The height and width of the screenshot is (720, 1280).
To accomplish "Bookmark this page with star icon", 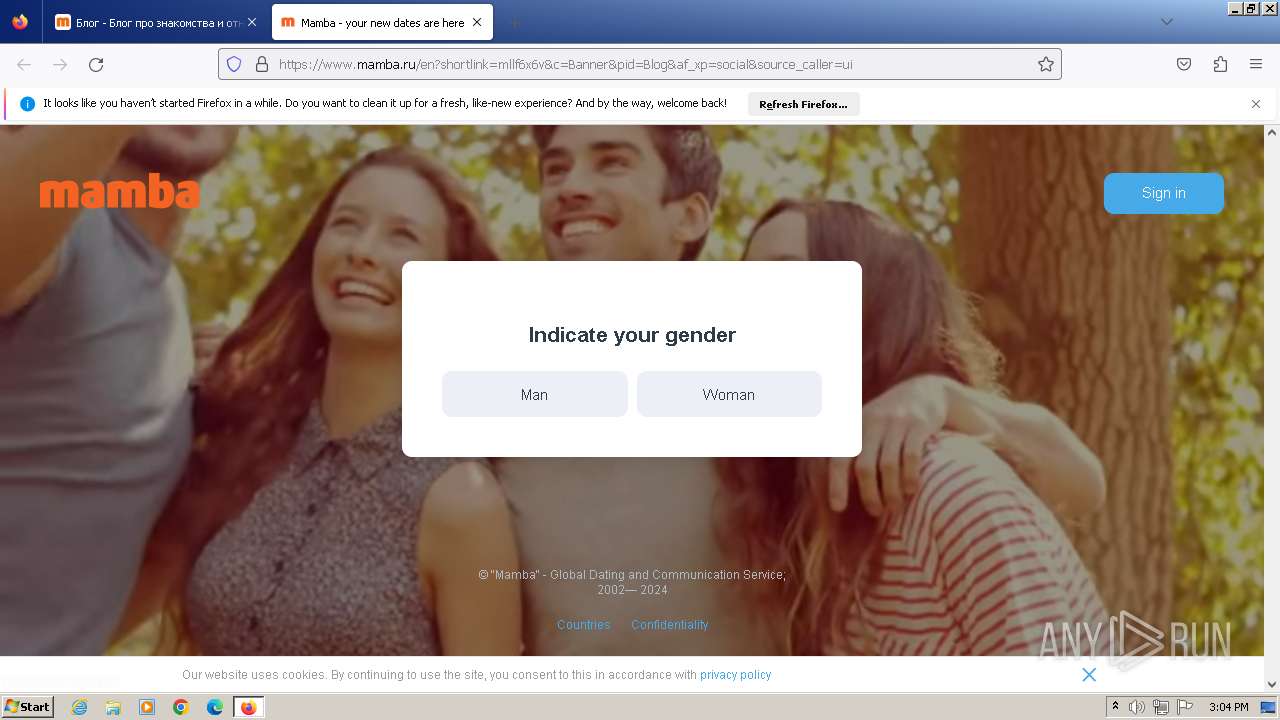I will (1046, 64).
